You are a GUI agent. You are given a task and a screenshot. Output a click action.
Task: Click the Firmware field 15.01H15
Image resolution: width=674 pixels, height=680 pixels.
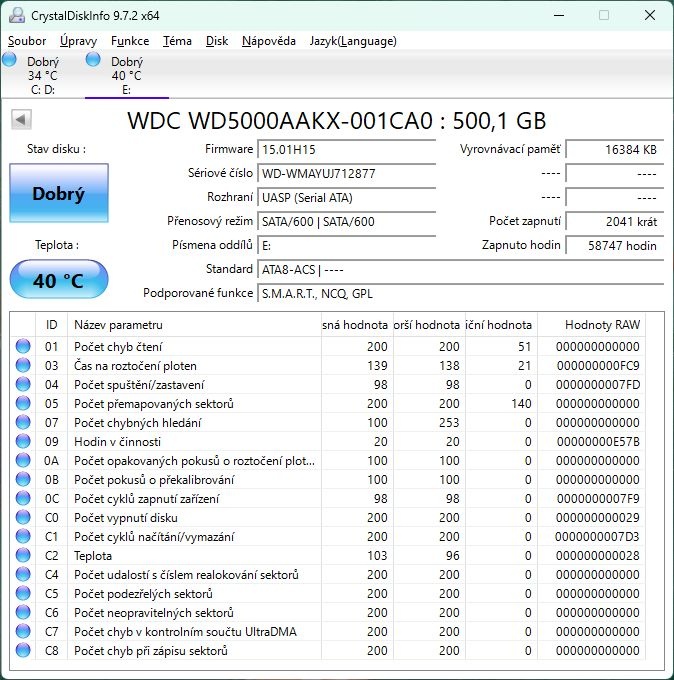[347, 150]
